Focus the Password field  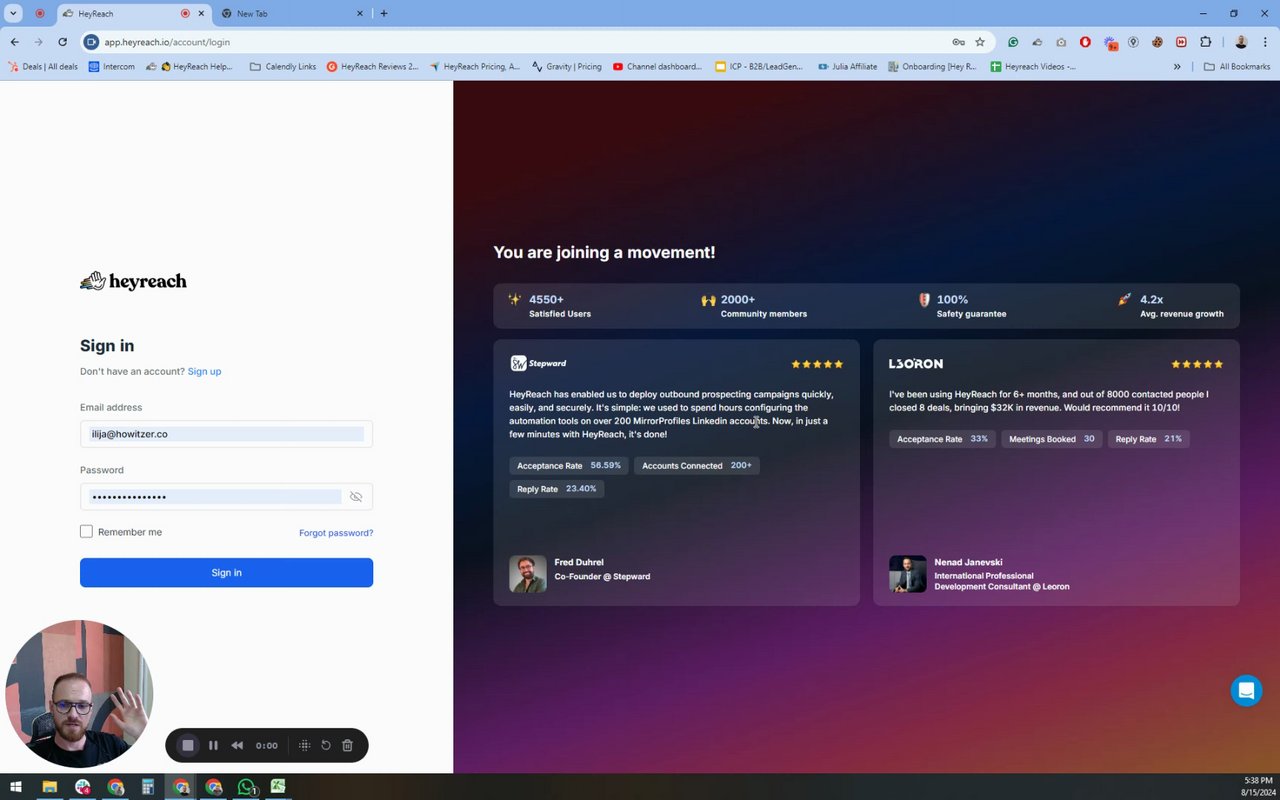tap(226, 497)
